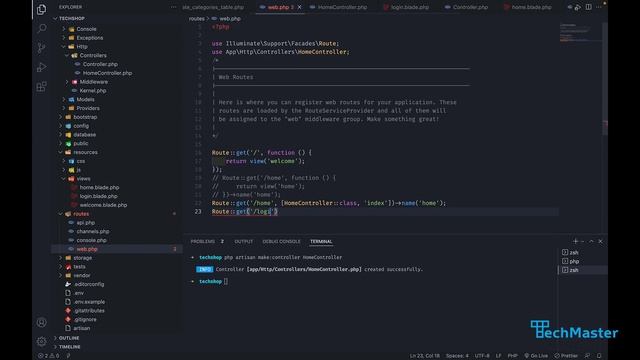Expand the Middleware folder

93,82
